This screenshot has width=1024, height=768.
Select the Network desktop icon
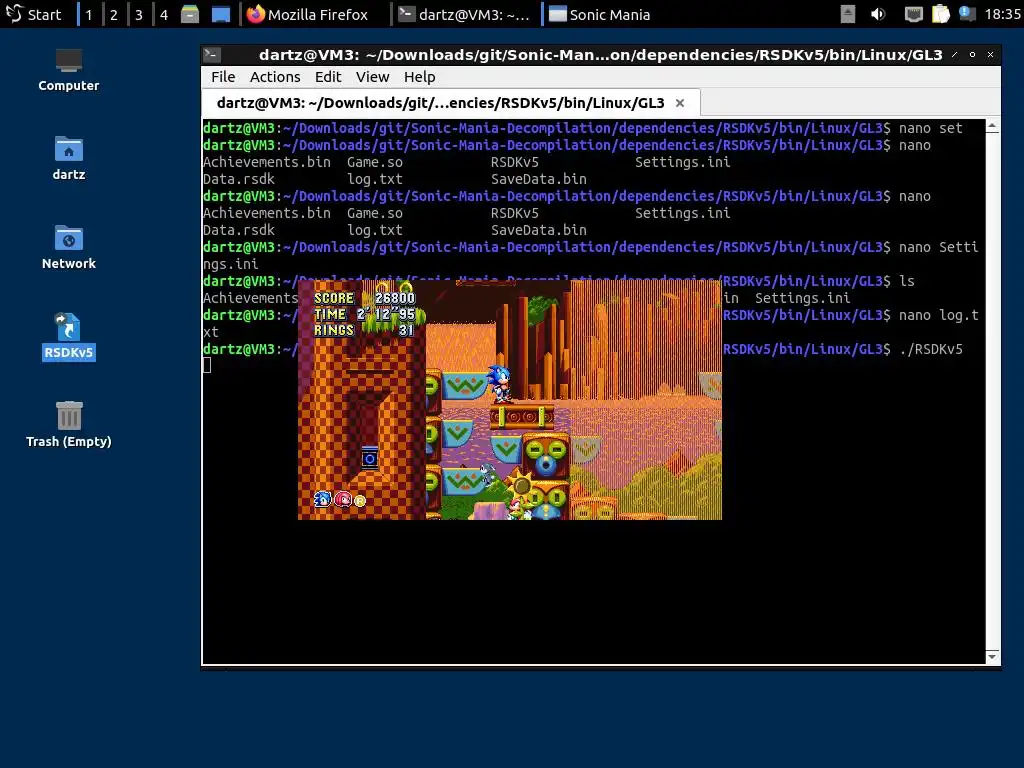69,248
